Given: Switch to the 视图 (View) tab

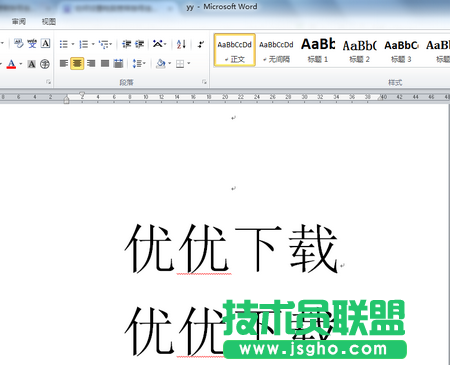Looking at the screenshot, I should (49, 22).
